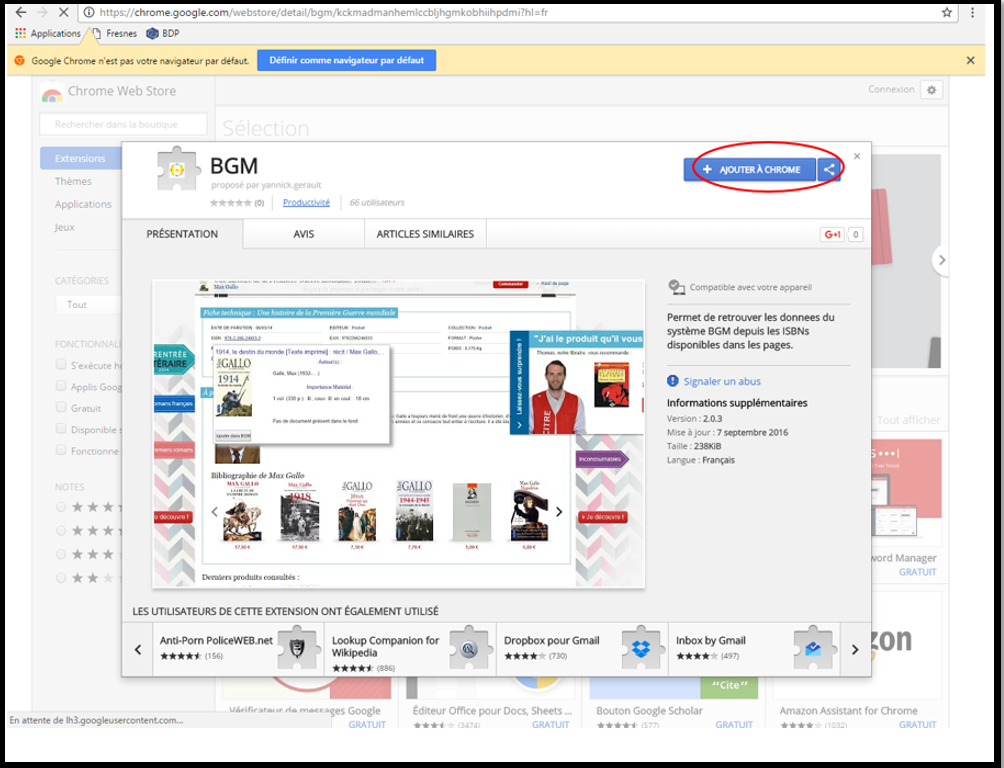Open Inbox by Gmail extension
The height and width of the screenshot is (768, 1004).
point(711,641)
